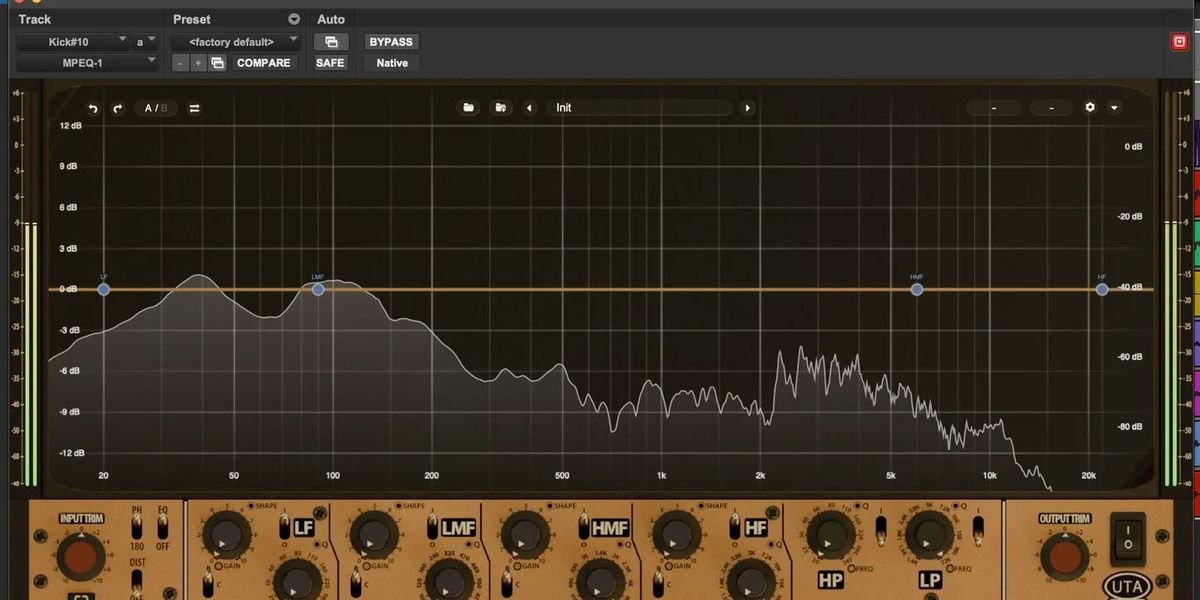Open the plugin settings gear
Image resolution: width=1200 pixels, height=600 pixels.
click(x=1090, y=107)
